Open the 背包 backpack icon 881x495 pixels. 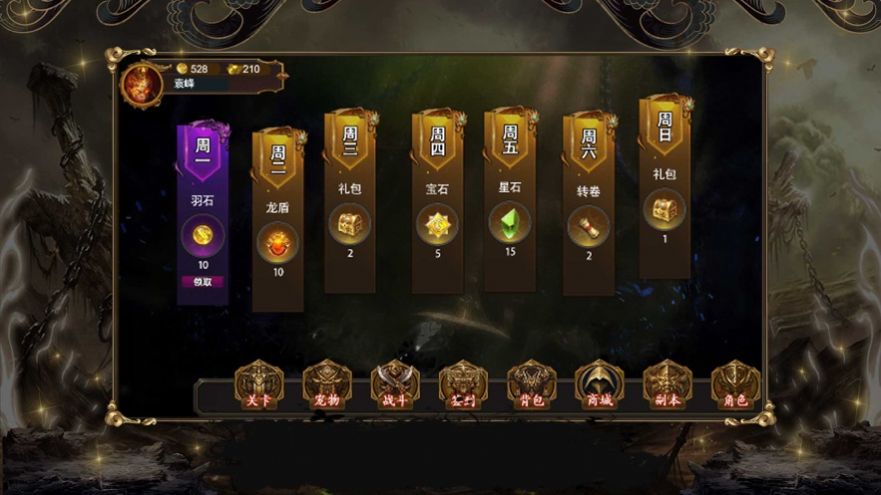click(x=532, y=384)
